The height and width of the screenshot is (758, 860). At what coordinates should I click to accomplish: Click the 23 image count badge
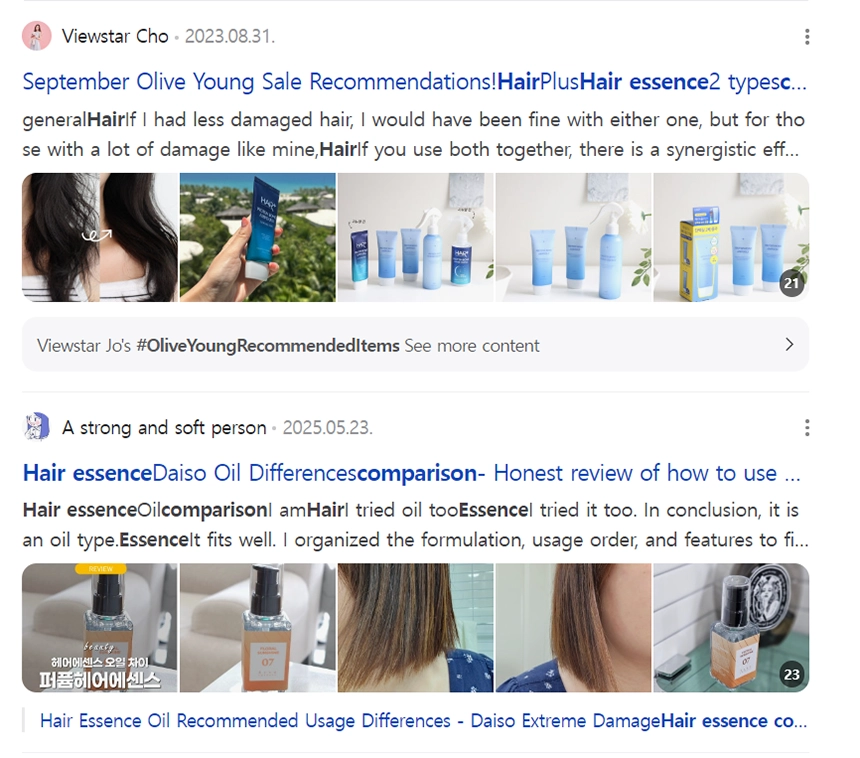791,674
